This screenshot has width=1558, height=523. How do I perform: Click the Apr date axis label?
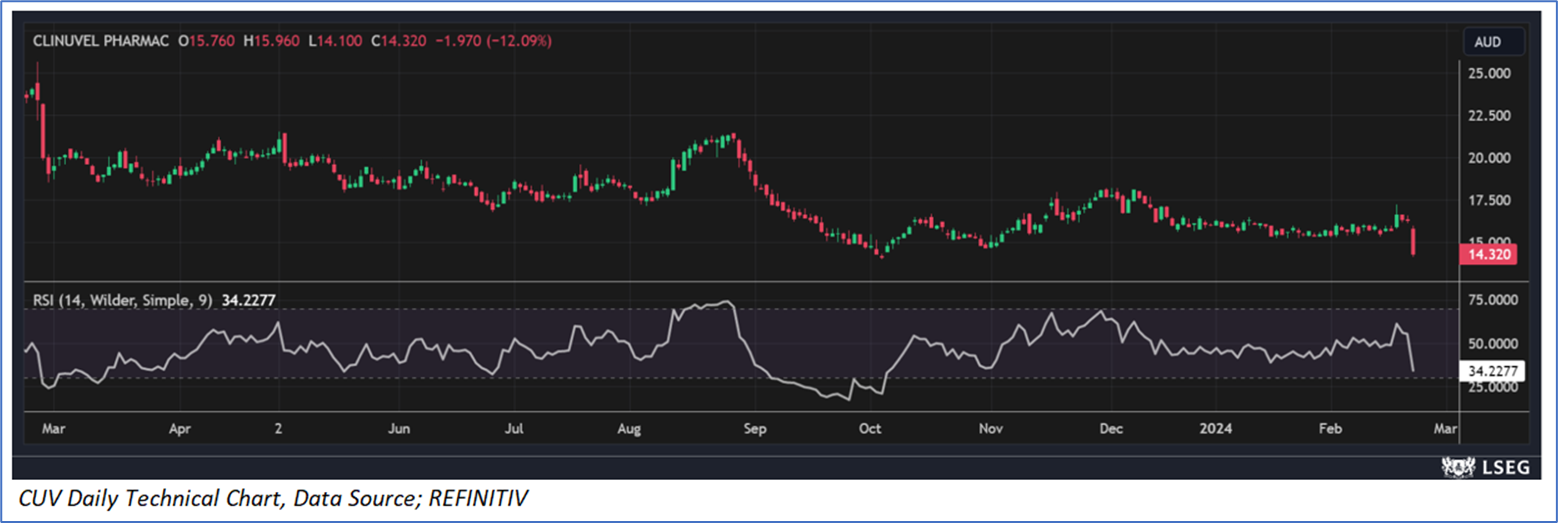[x=180, y=429]
